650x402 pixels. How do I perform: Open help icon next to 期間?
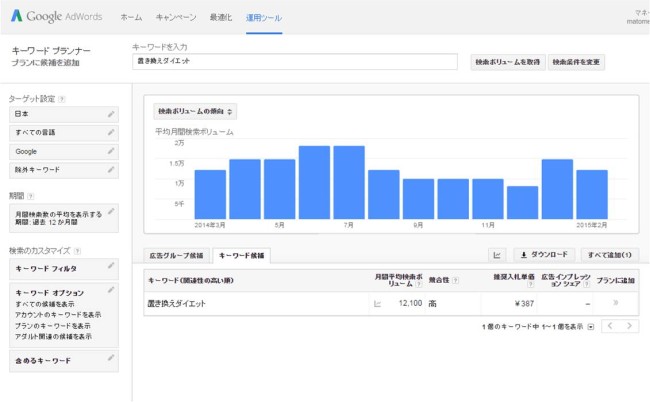coord(31,196)
